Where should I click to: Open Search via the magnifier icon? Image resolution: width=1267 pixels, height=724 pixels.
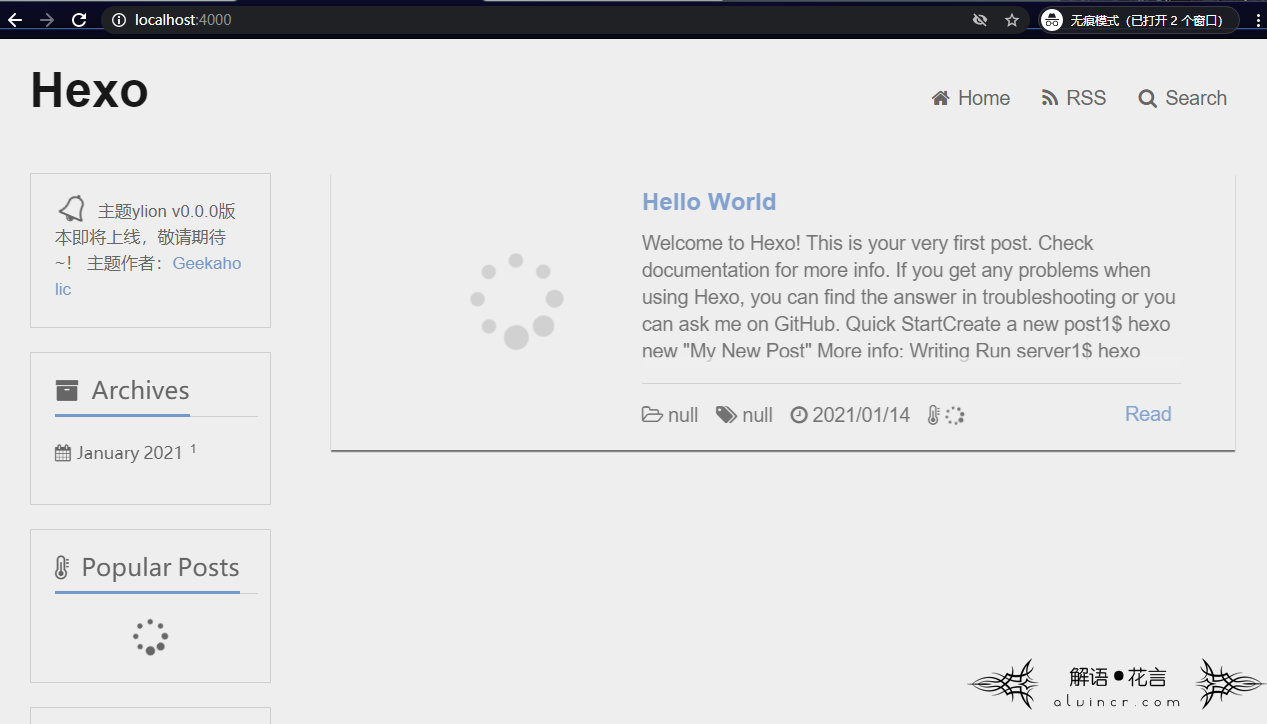tap(1147, 98)
